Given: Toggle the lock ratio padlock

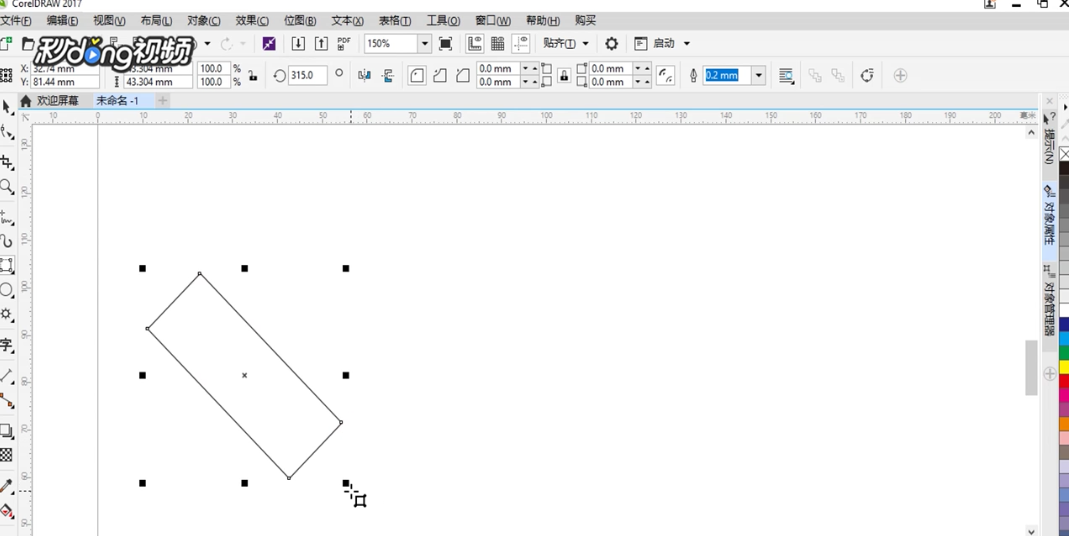Looking at the screenshot, I should tap(253, 75).
